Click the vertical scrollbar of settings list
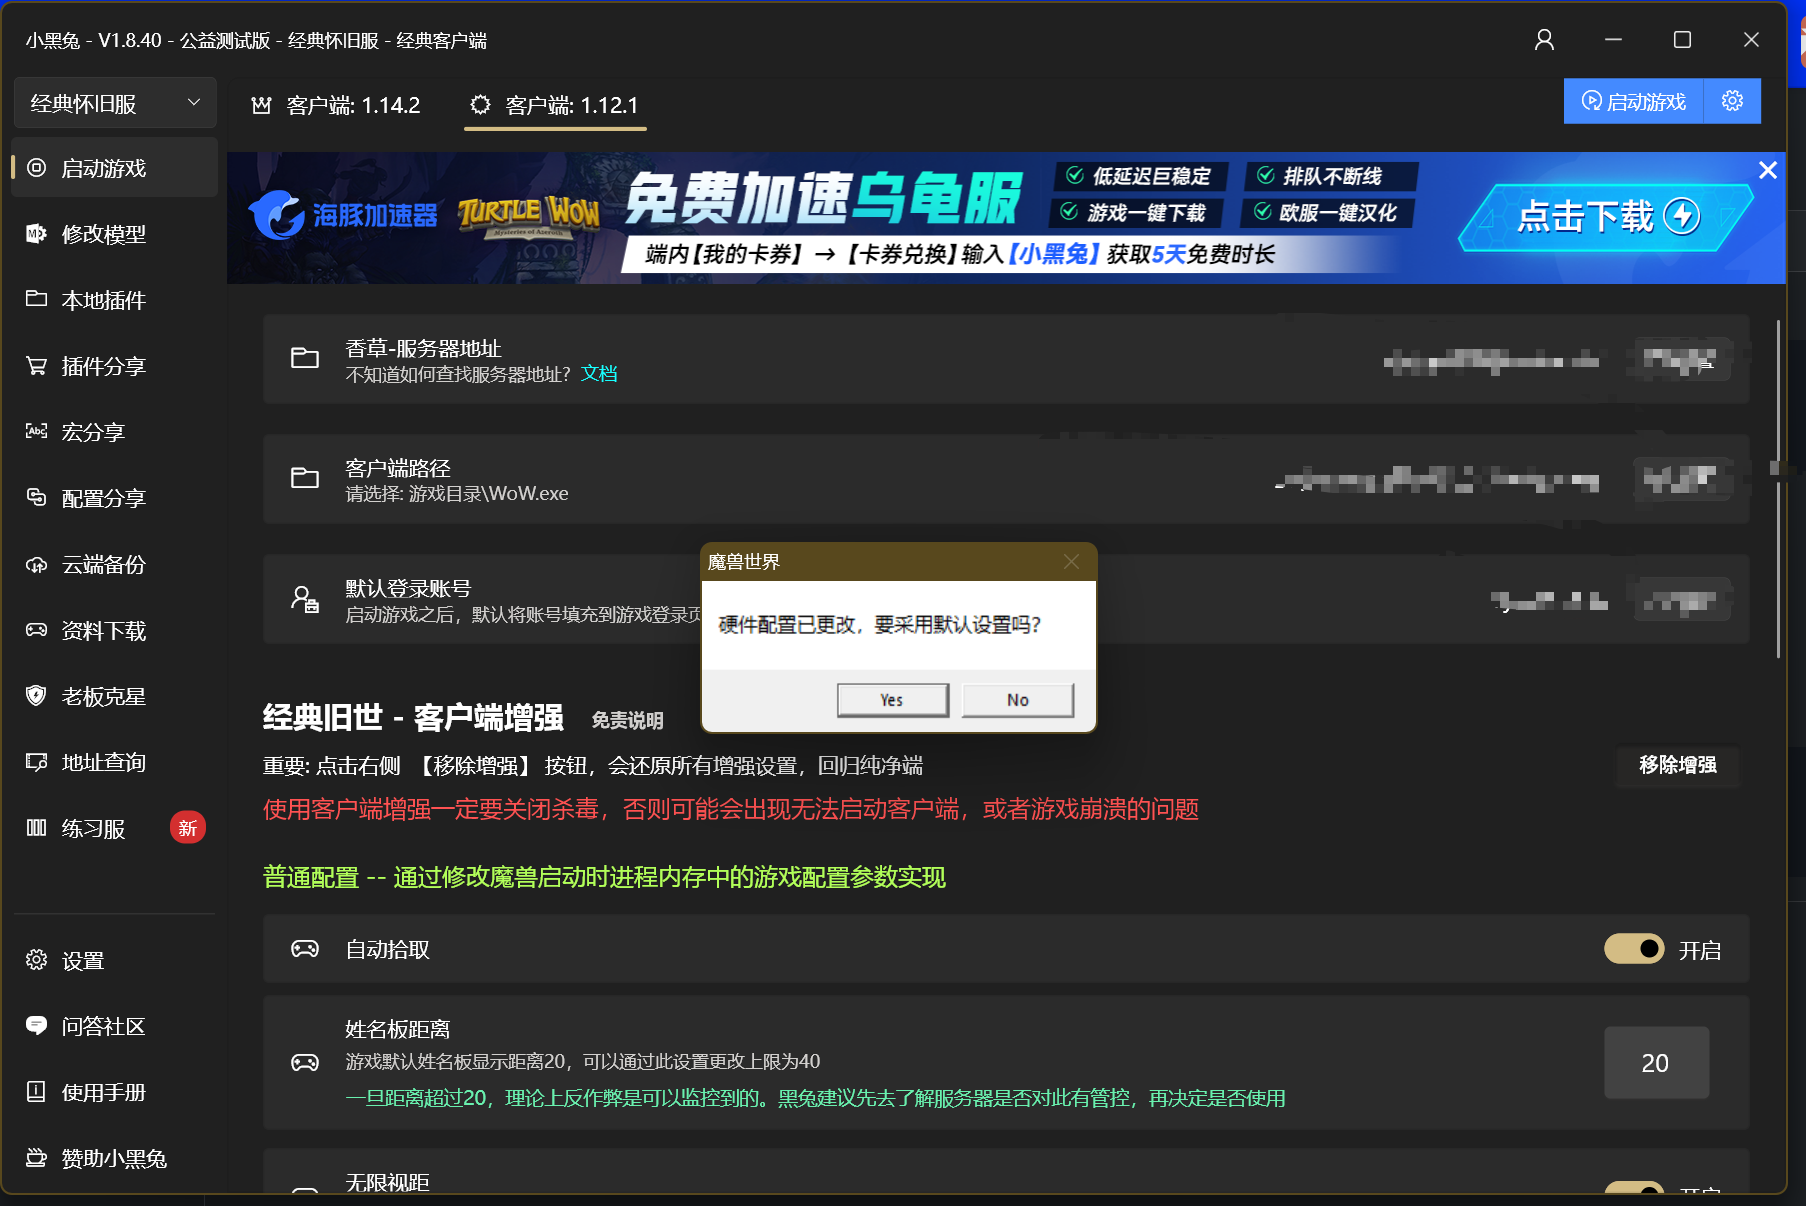The image size is (1806, 1206). coord(1778,488)
